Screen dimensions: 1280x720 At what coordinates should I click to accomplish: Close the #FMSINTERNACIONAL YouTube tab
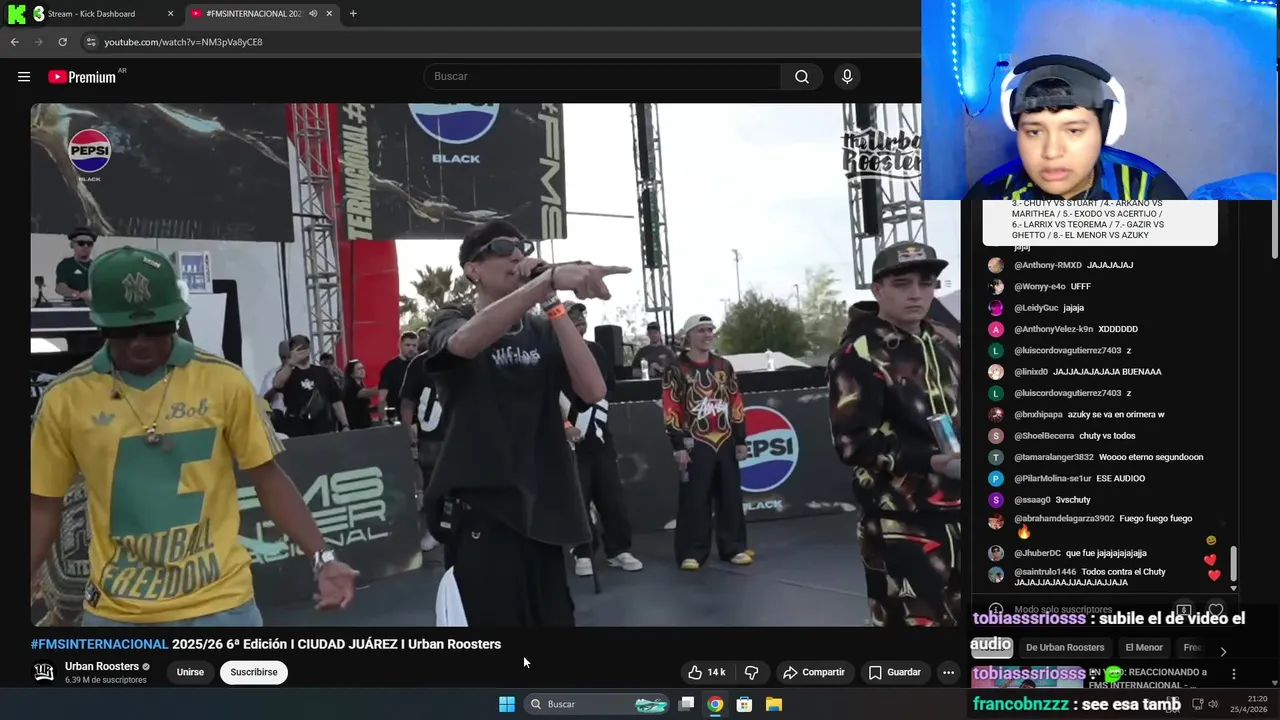tap(329, 13)
